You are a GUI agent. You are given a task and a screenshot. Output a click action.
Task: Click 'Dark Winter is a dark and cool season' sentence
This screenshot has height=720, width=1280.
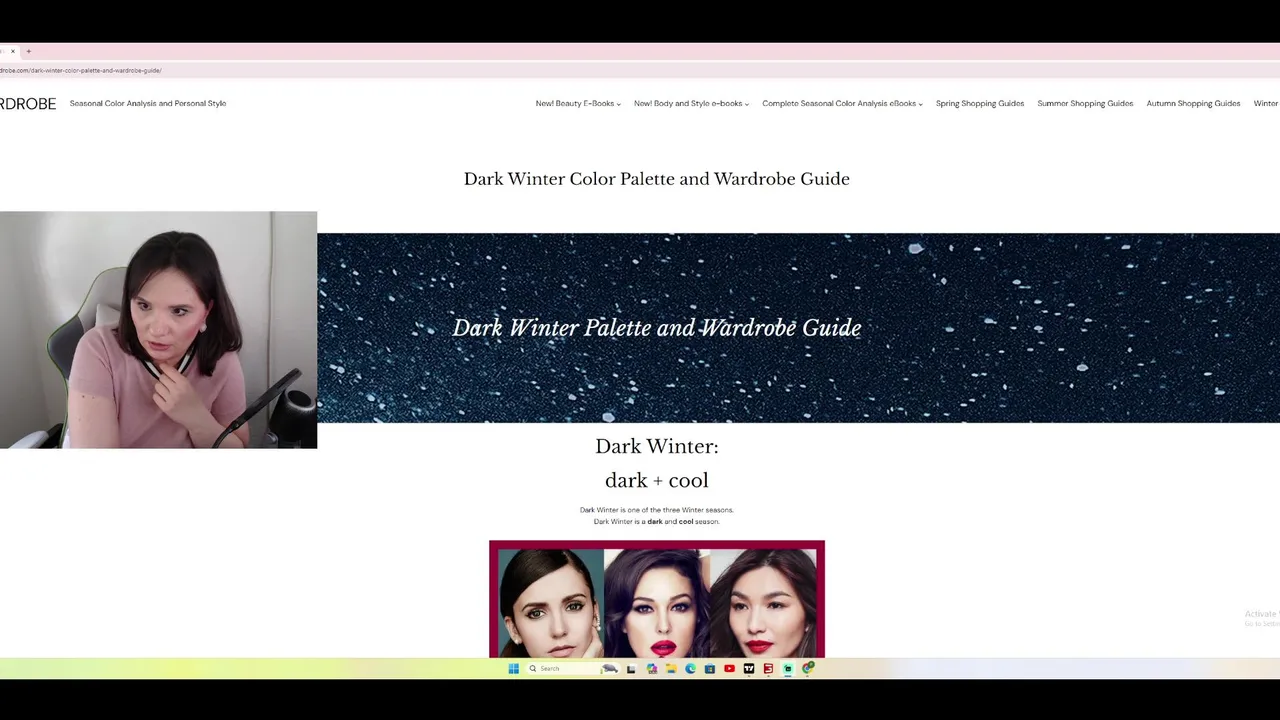[656, 521]
